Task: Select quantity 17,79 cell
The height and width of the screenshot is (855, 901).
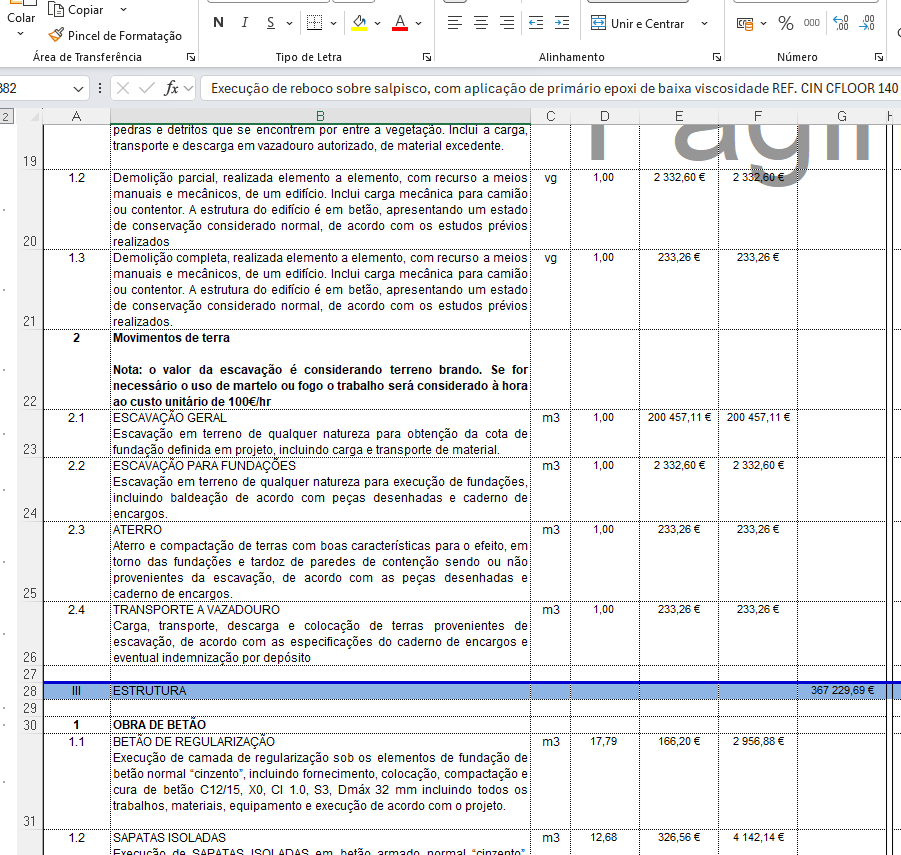Action: tap(604, 781)
